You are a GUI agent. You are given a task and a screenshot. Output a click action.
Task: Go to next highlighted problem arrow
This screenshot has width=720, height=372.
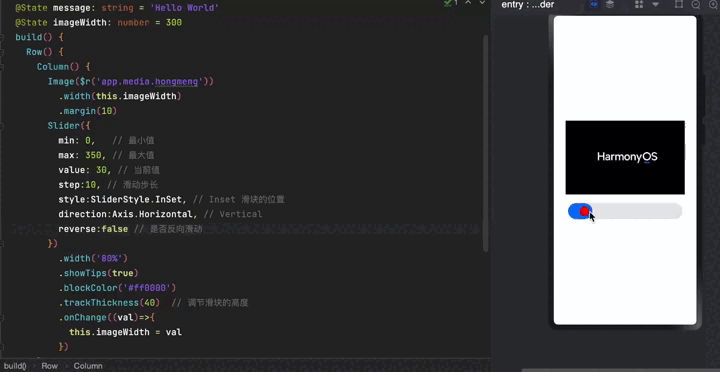pyautogui.click(x=482, y=3)
